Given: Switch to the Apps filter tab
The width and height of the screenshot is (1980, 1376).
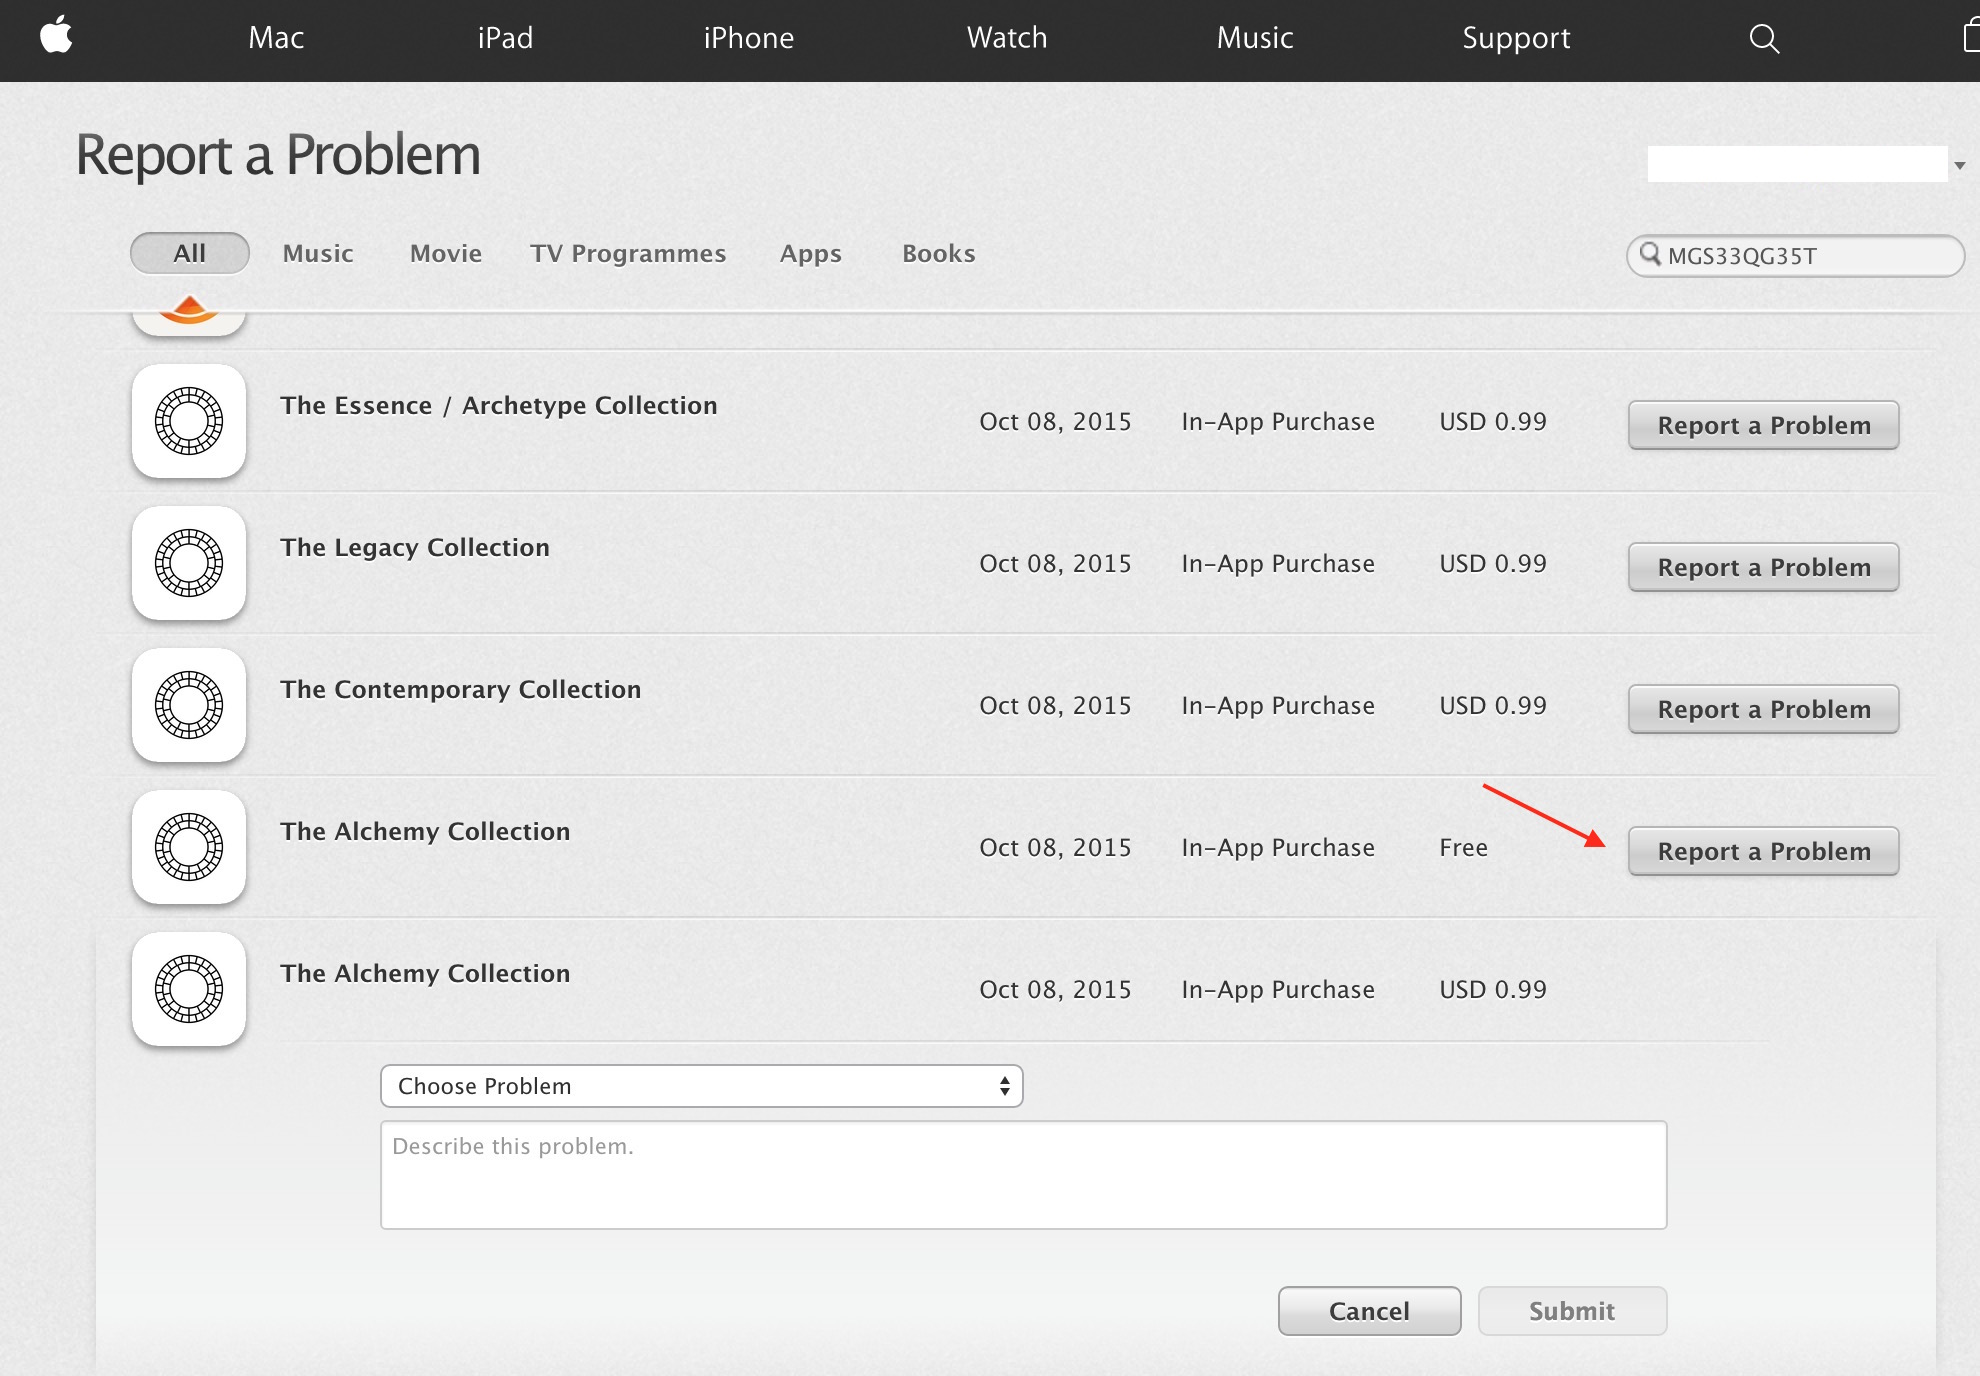Looking at the screenshot, I should [x=810, y=253].
